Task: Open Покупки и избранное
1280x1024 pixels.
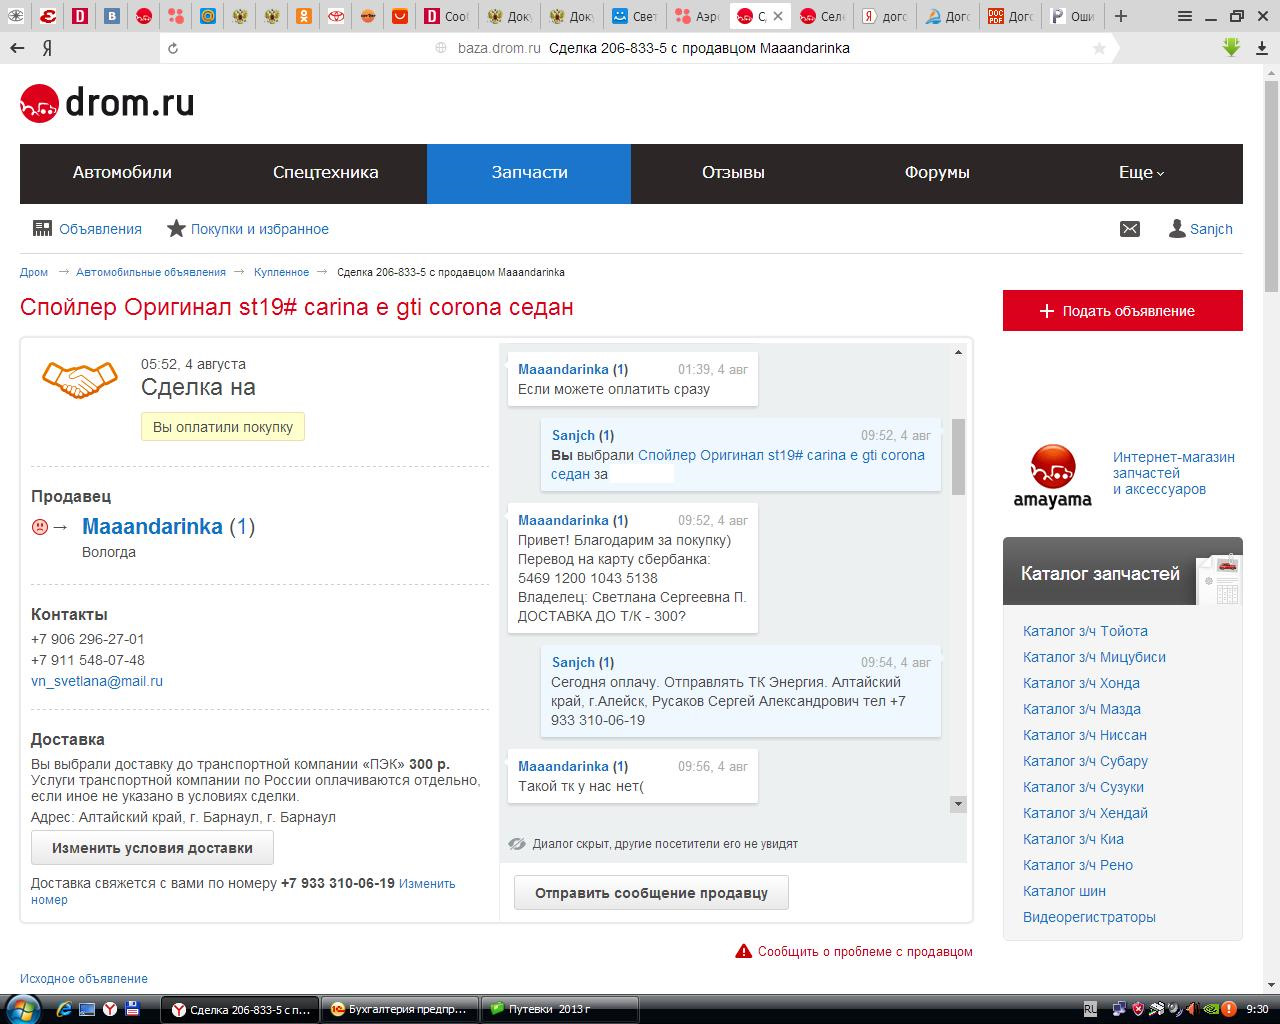Action: pyautogui.click(x=248, y=229)
